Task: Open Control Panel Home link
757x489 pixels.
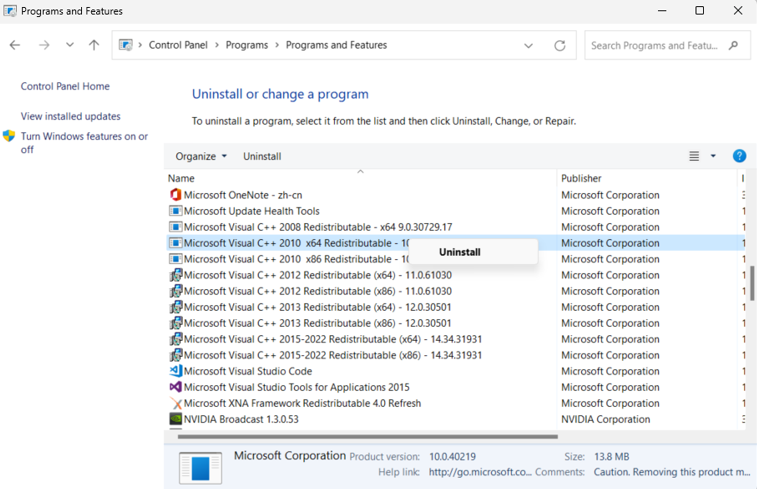Action: 65,86
